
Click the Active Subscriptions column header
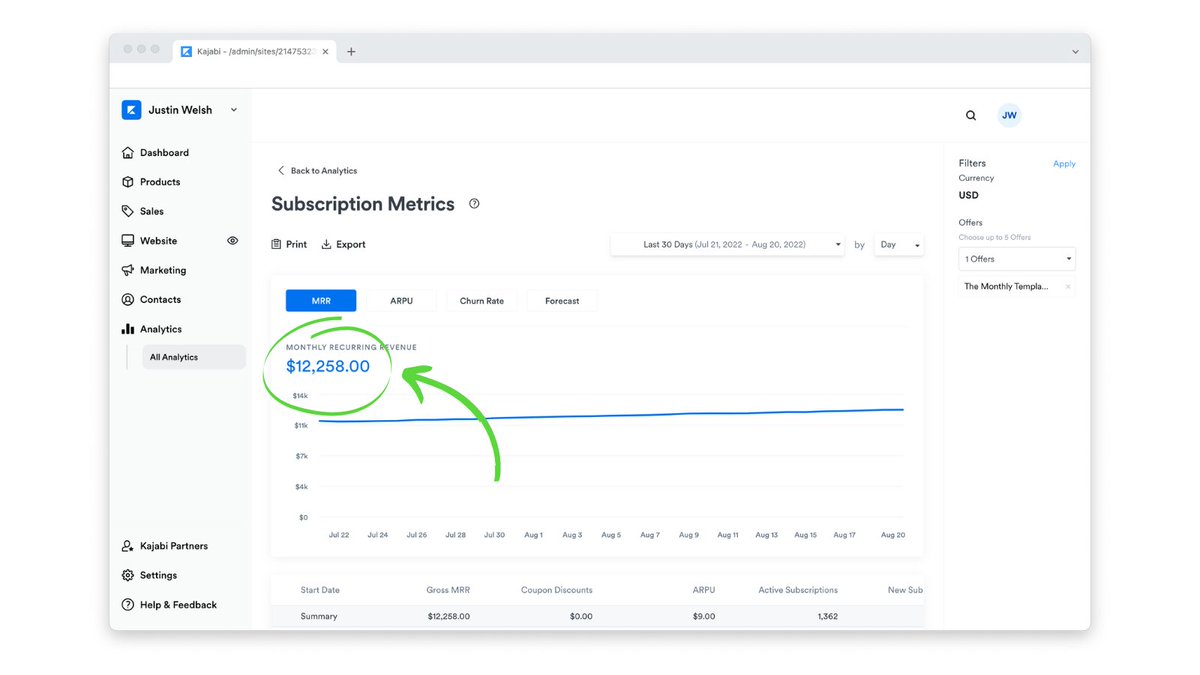tap(798, 590)
